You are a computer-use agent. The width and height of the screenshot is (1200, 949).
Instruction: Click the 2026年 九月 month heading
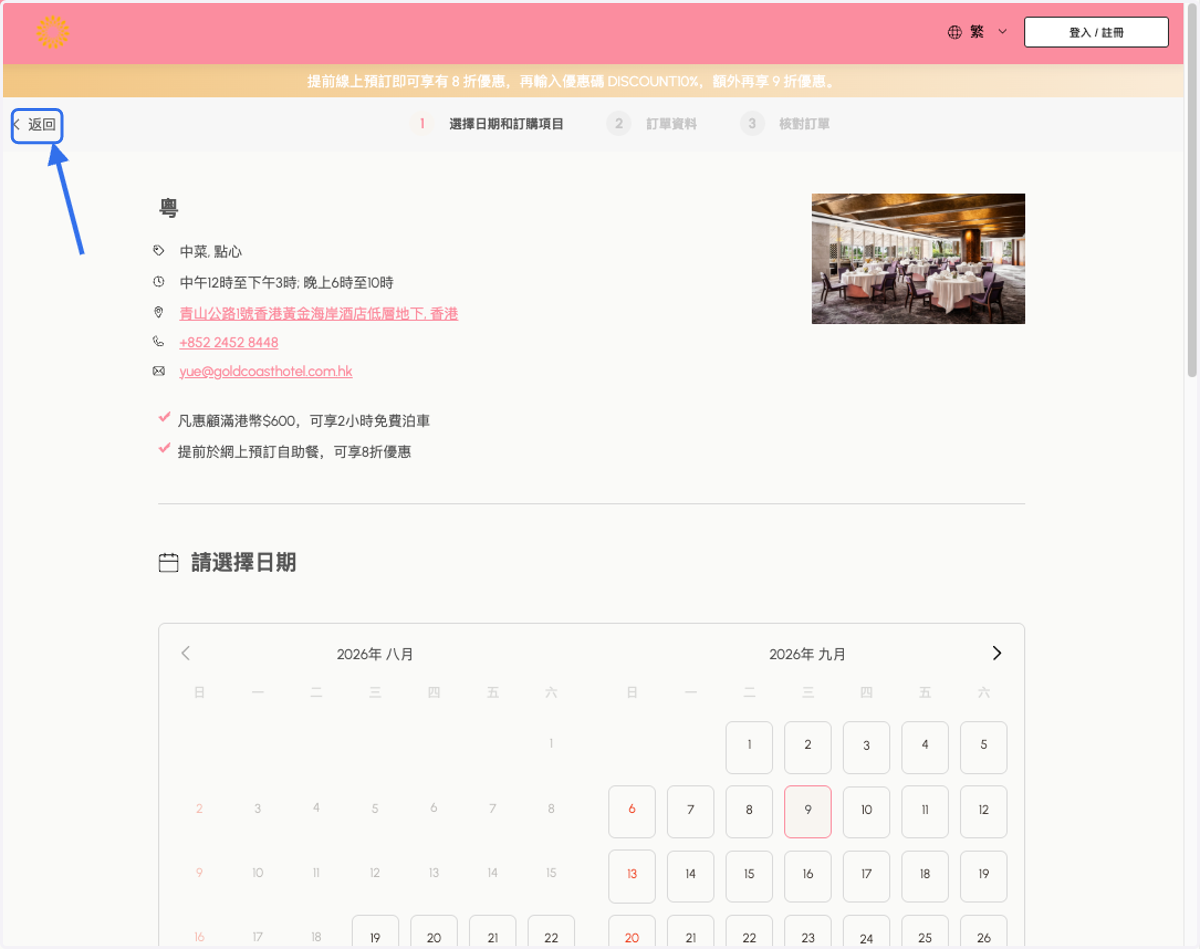tap(807, 655)
